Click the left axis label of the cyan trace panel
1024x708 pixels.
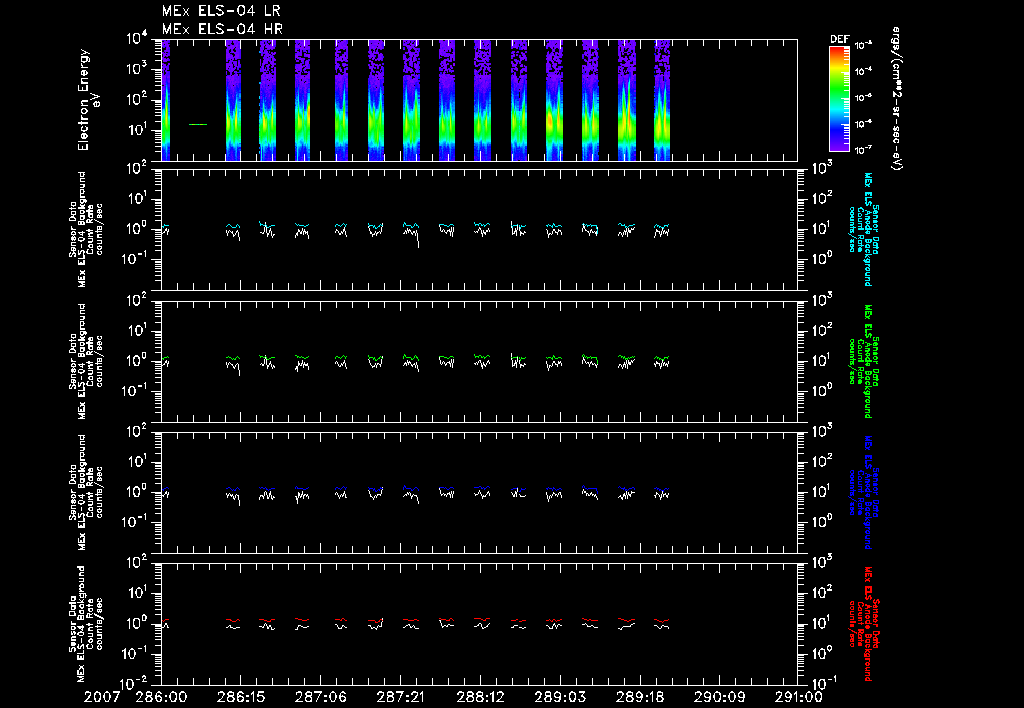pyautogui.click(x=86, y=229)
